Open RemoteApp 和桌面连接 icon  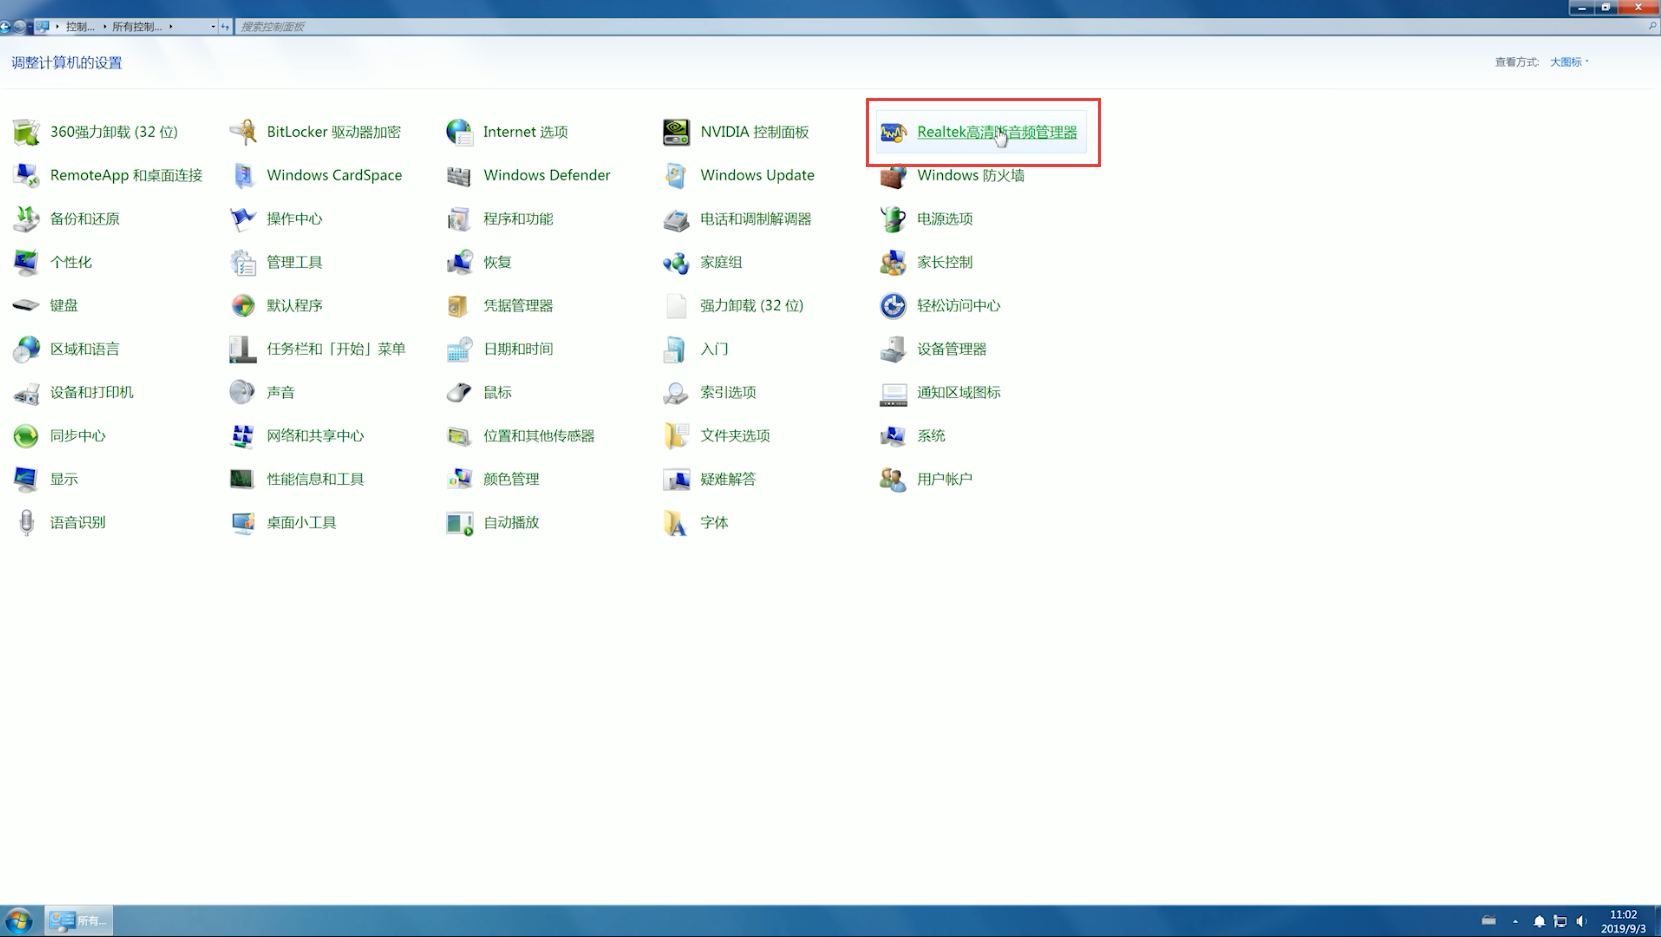coord(26,175)
